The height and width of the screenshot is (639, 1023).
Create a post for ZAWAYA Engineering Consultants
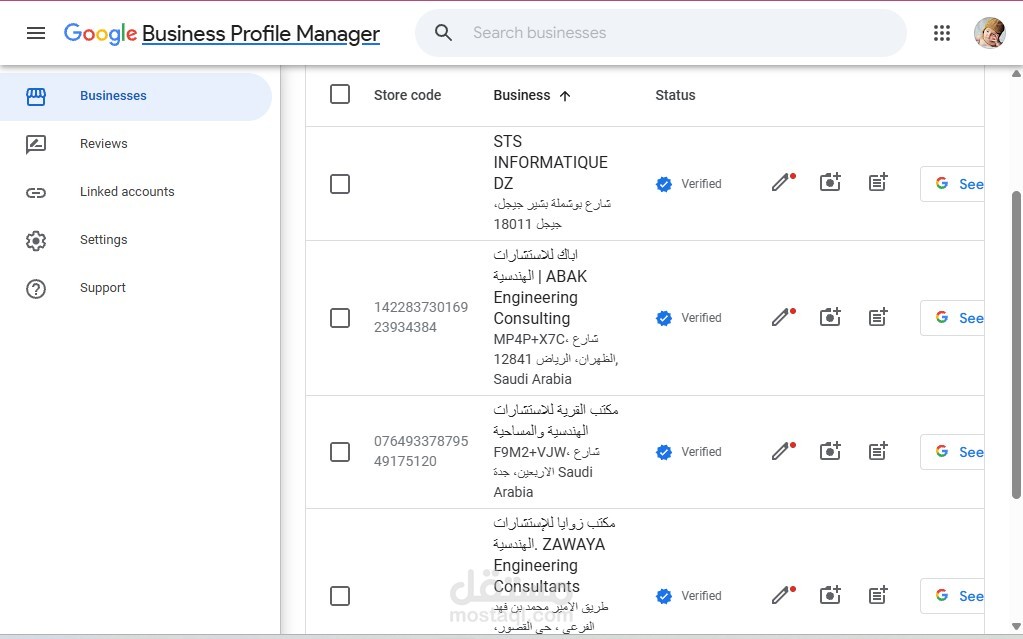coord(877,595)
